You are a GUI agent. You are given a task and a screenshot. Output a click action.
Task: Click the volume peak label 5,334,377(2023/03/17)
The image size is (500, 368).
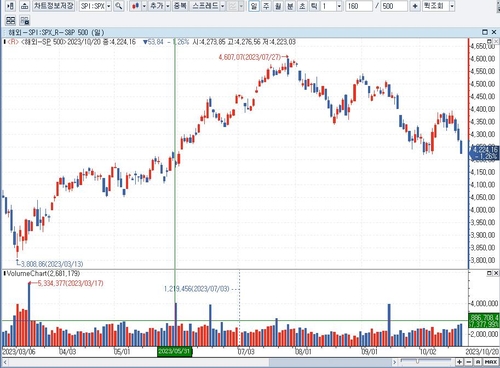click(x=70, y=283)
